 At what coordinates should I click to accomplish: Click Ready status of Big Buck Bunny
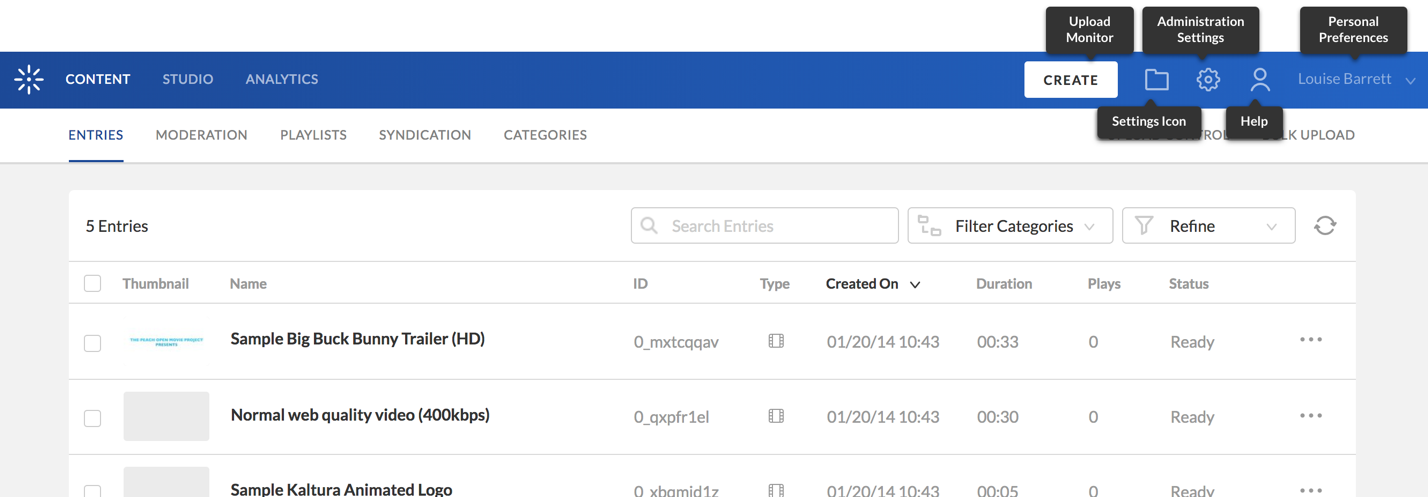[x=1192, y=342]
